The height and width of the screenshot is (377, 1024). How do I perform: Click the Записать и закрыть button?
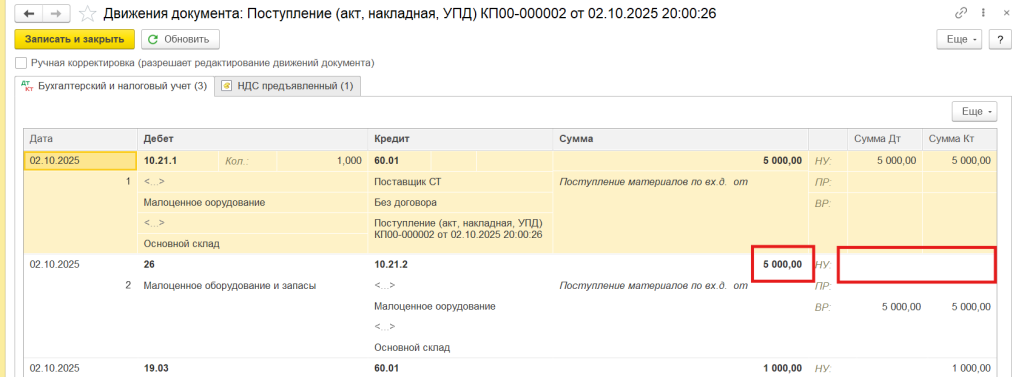(74, 39)
